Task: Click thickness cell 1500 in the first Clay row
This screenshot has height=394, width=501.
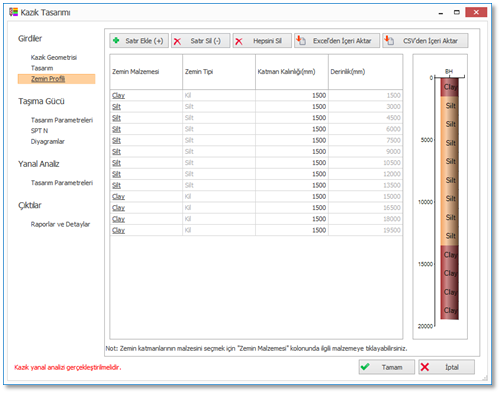Action: pos(292,95)
